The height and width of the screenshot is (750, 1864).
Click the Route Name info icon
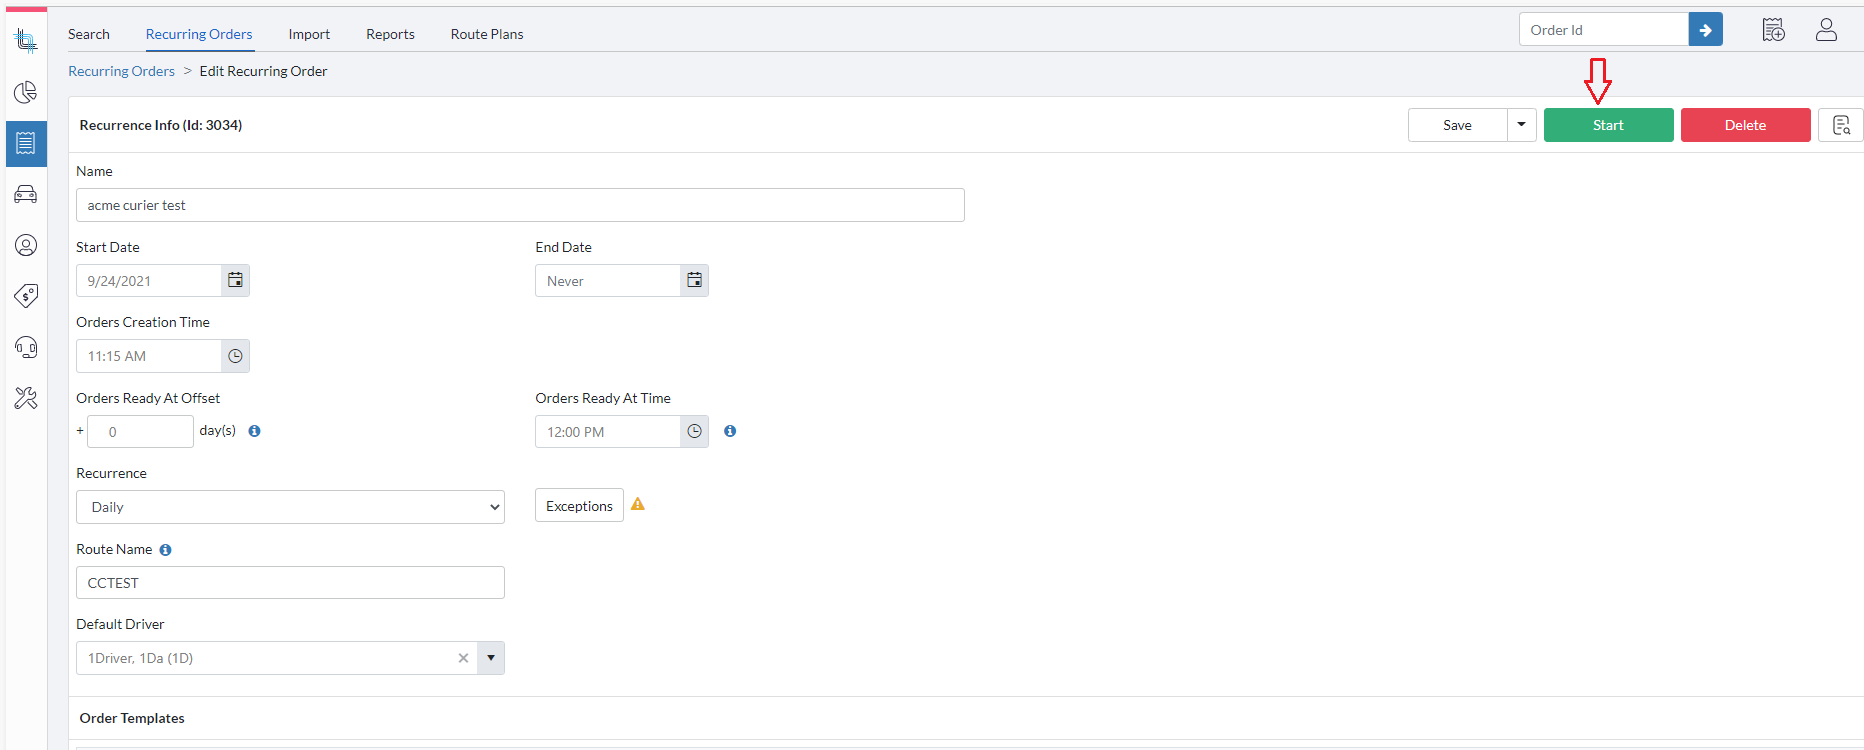tap(166, 550)
